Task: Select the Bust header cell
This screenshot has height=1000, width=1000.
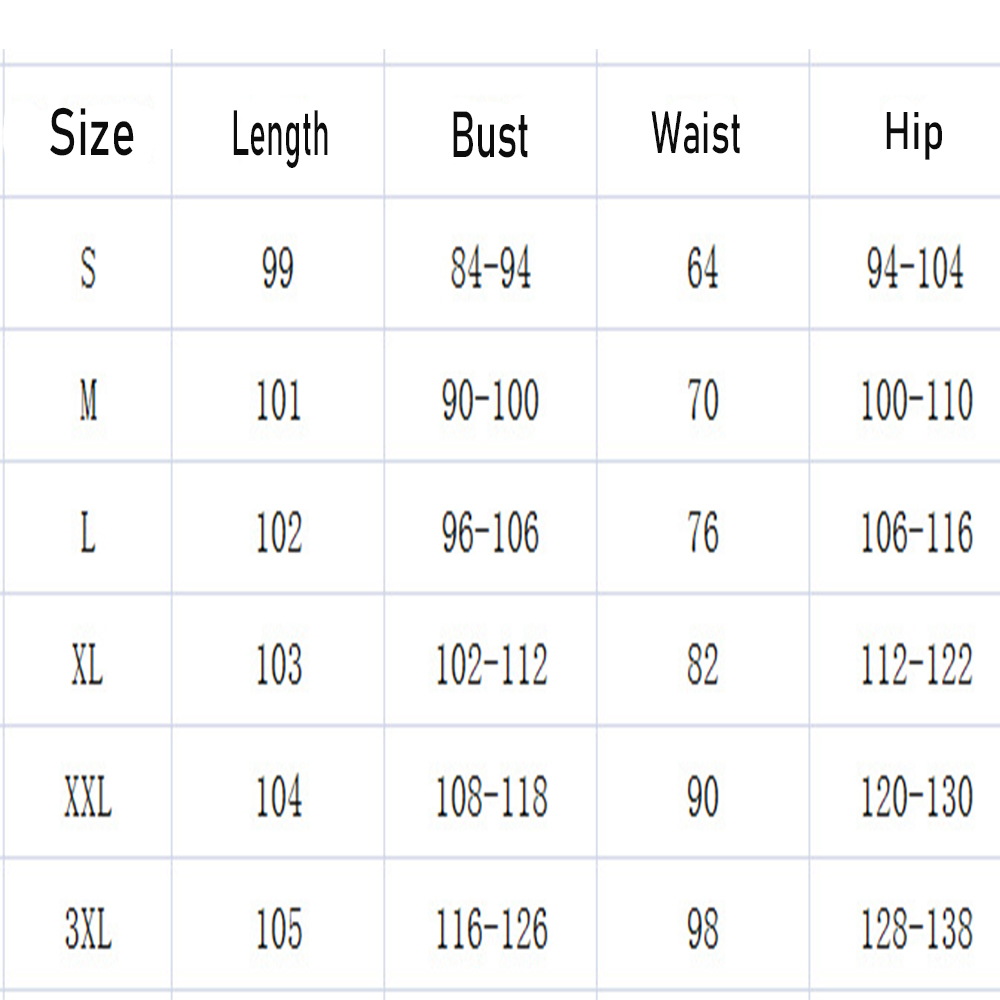Action: [x=490, y=135]
